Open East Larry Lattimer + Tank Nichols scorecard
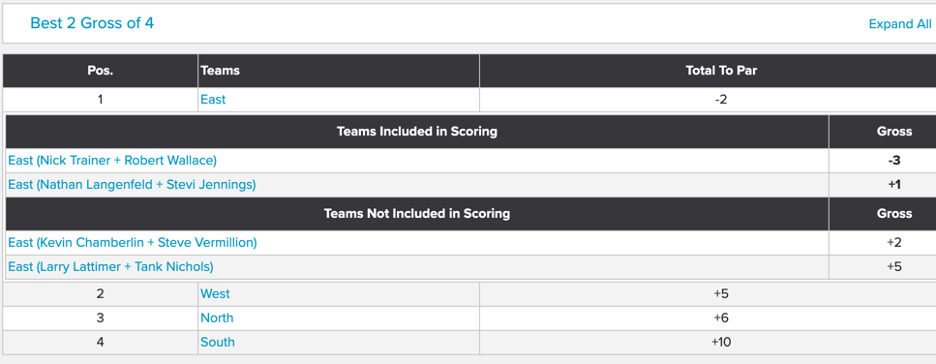The width and height of the screenshot is (936, 364). [110, 267]
